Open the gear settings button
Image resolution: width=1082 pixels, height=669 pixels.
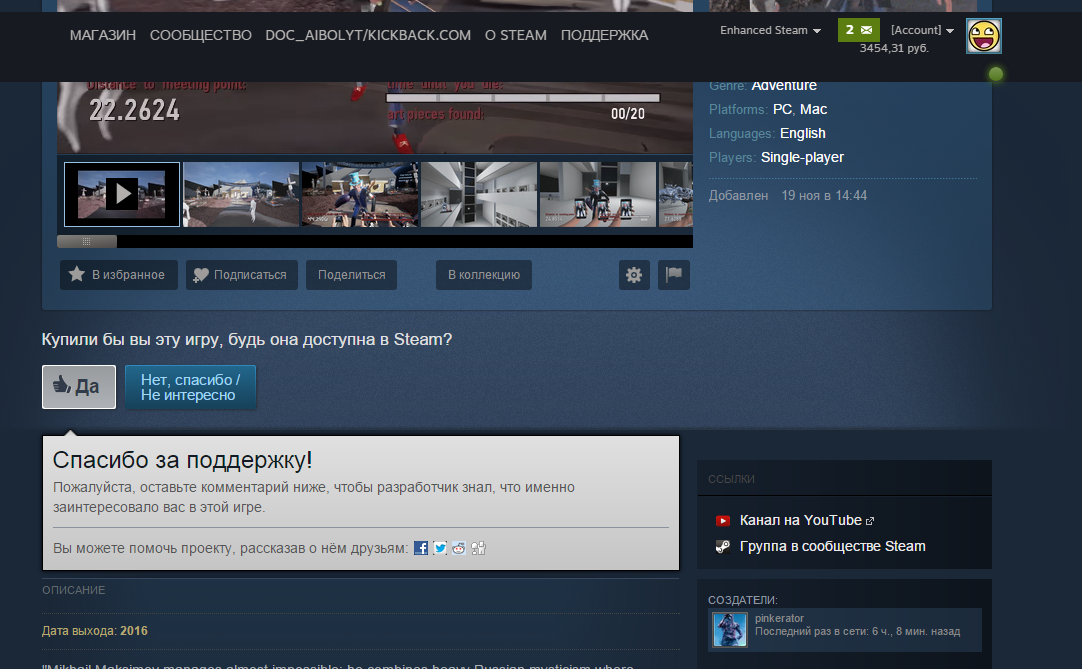[x=634, y=275]
